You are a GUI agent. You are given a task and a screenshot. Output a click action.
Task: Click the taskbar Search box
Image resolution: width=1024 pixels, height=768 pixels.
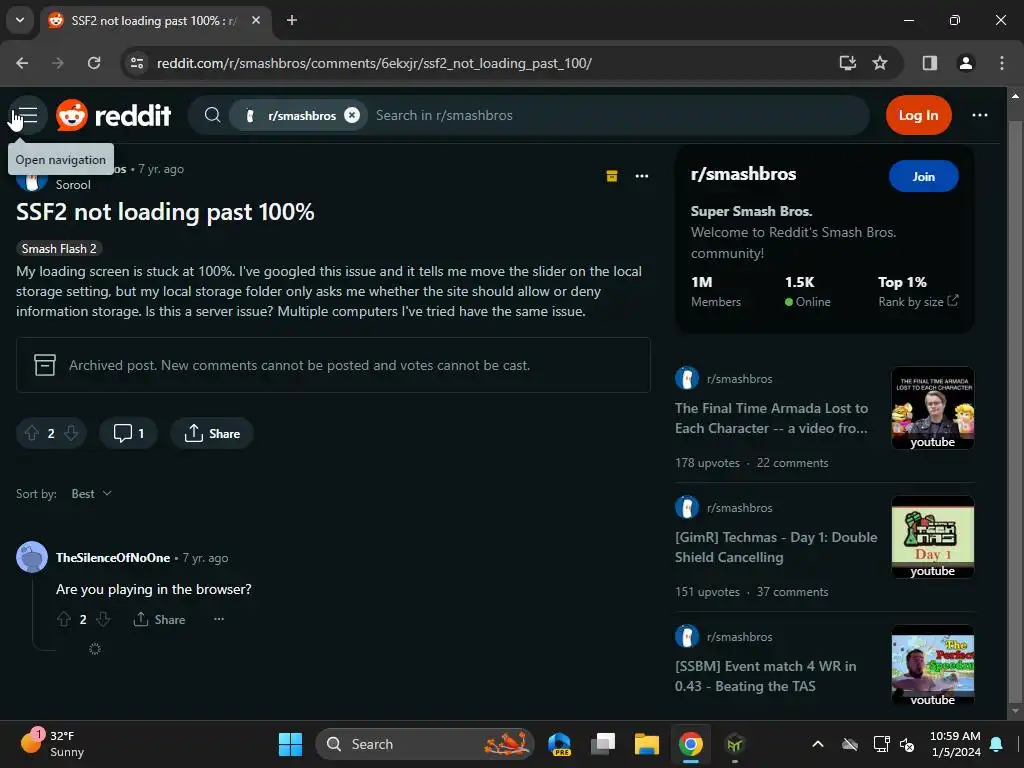click(424, 744)
